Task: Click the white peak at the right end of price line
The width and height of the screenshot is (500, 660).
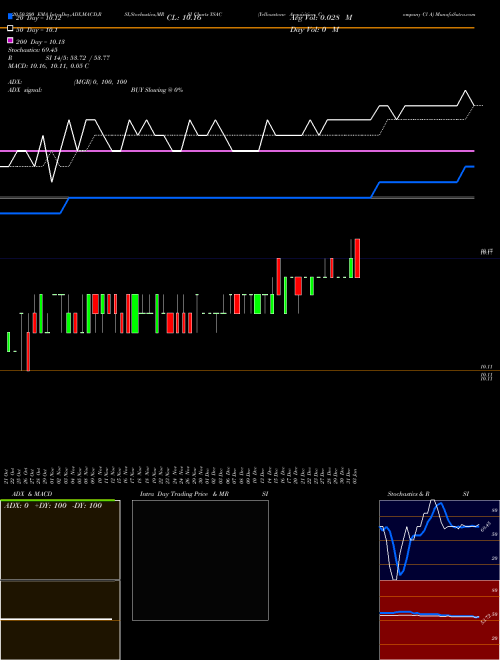Action: (x=465, y=91)
